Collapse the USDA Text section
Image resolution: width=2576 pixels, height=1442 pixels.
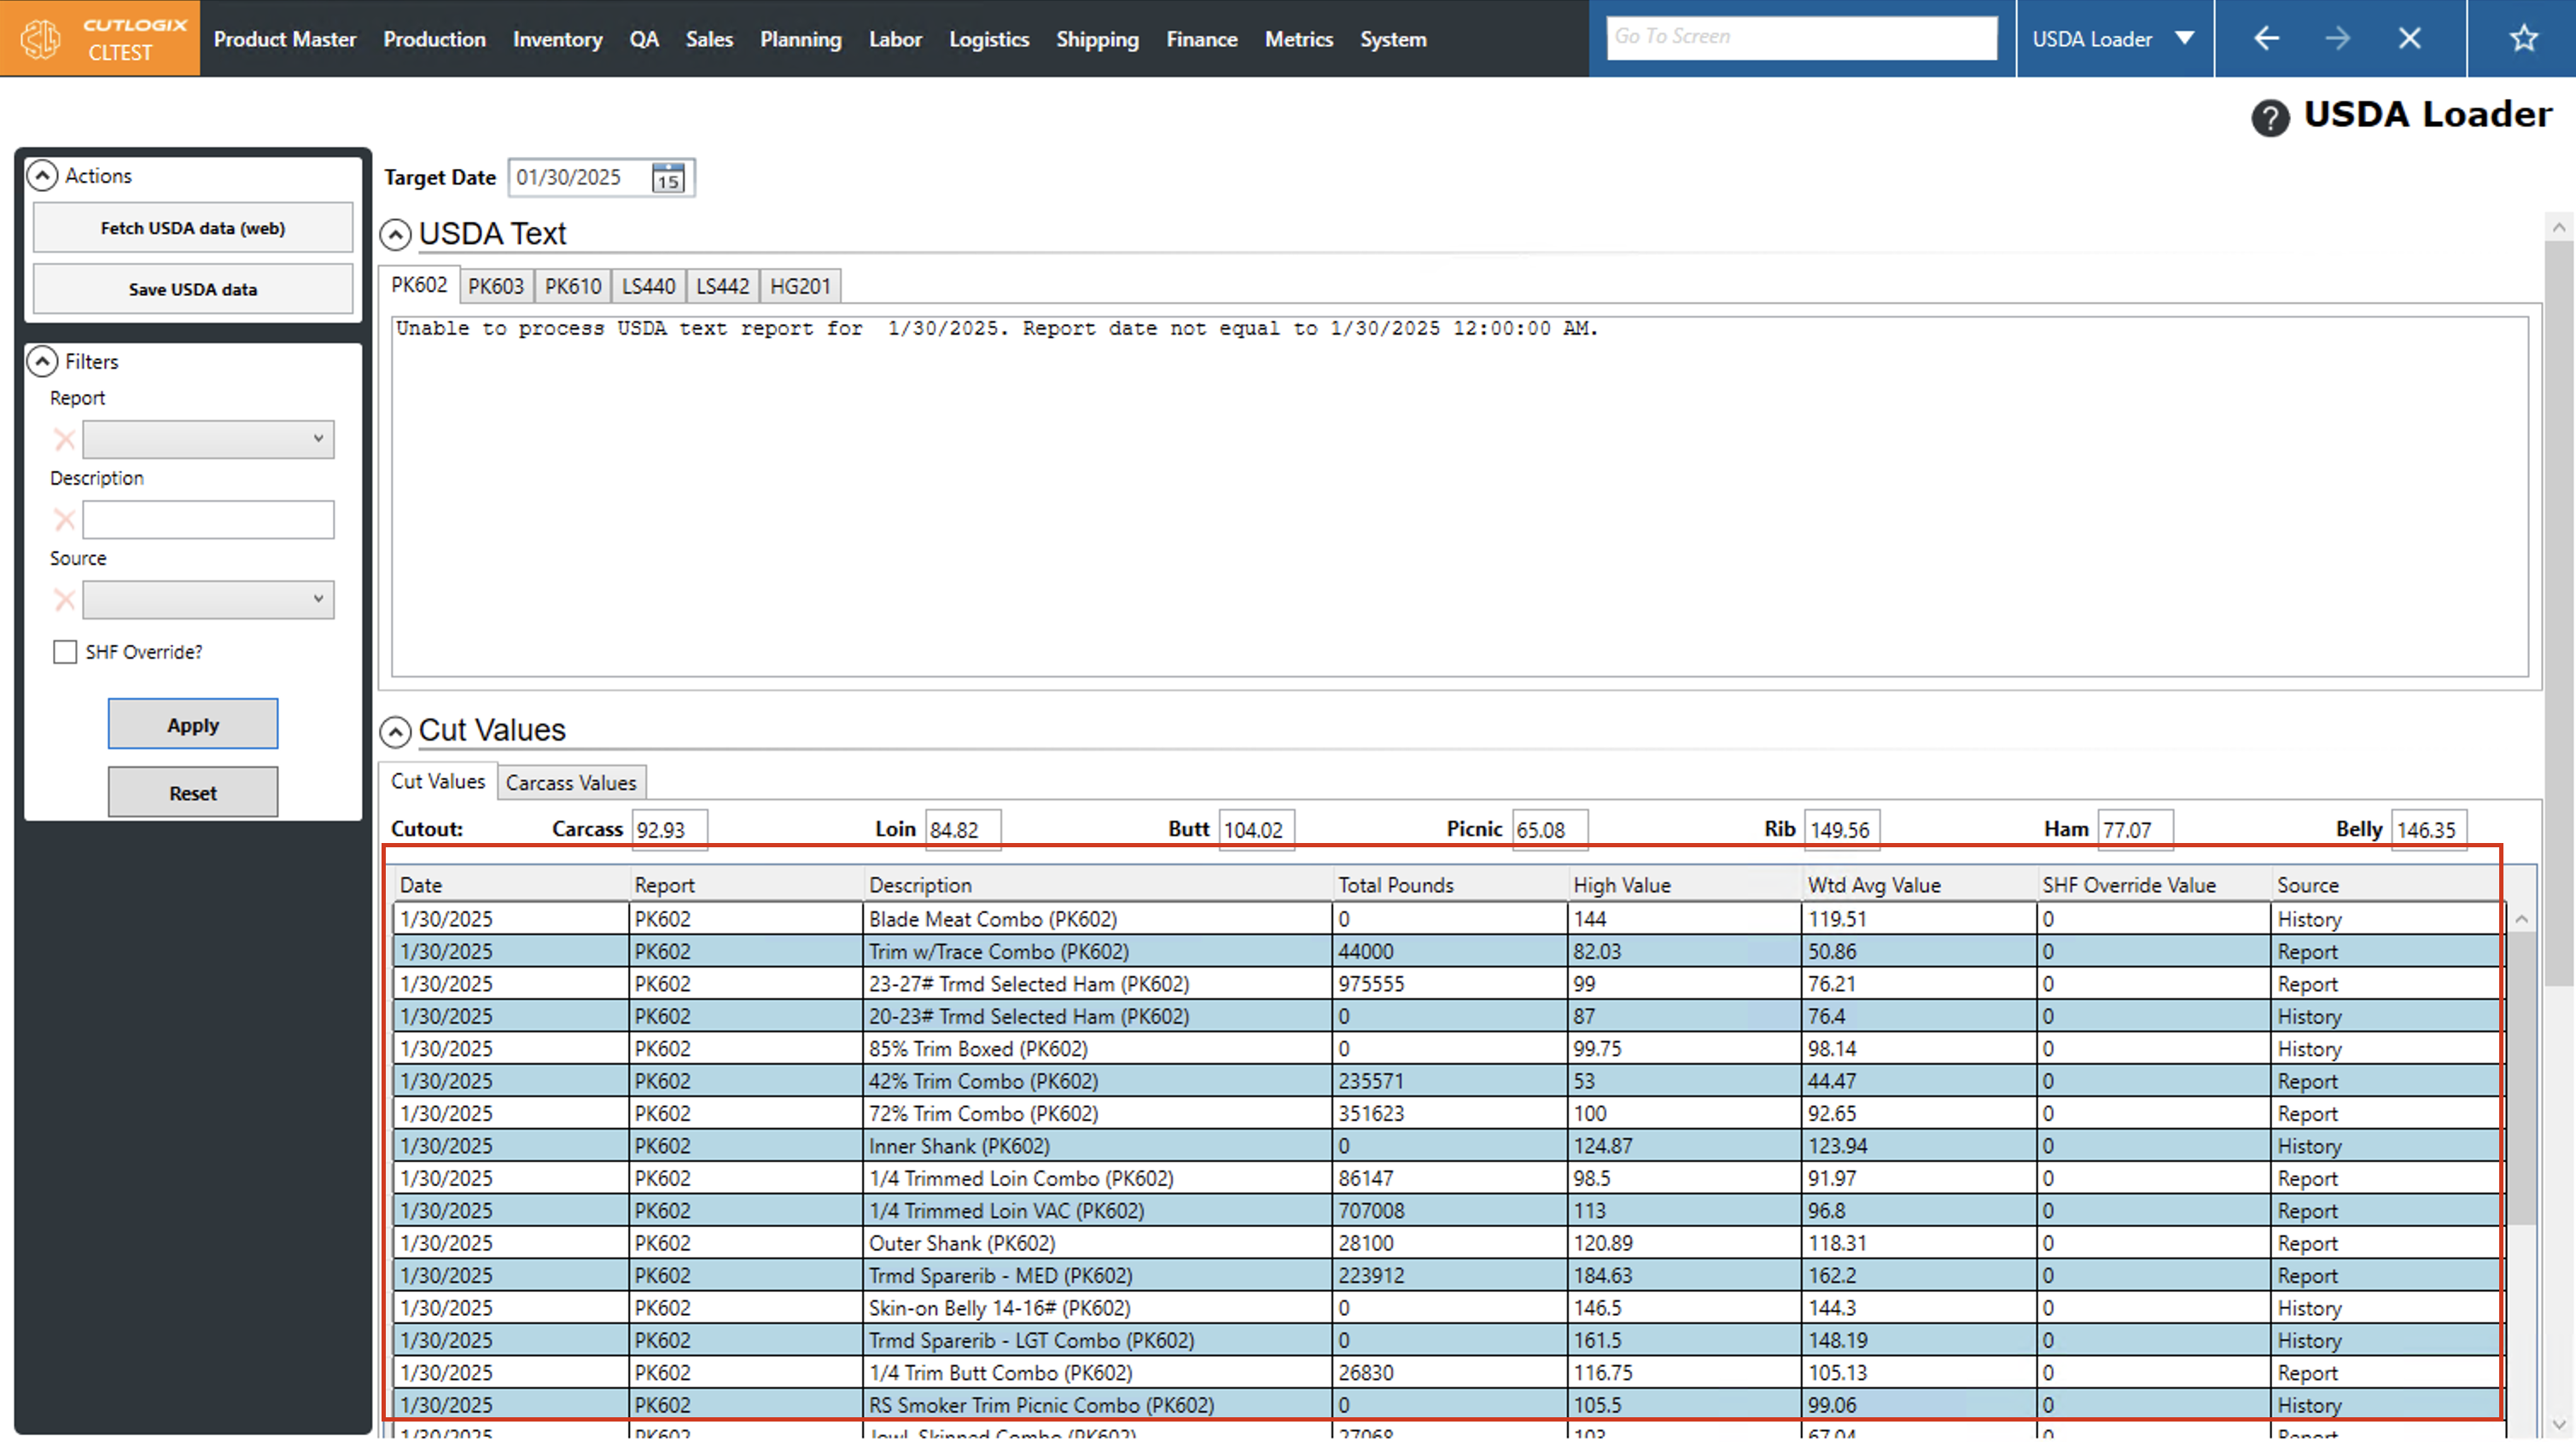395,235
